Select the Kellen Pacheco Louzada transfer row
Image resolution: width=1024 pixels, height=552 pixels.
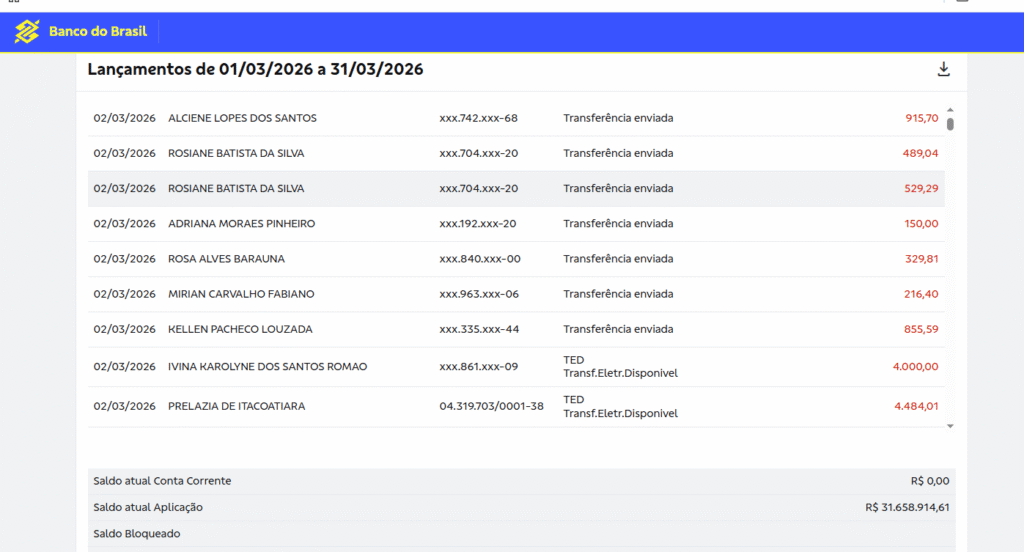(x=516, y=330)
